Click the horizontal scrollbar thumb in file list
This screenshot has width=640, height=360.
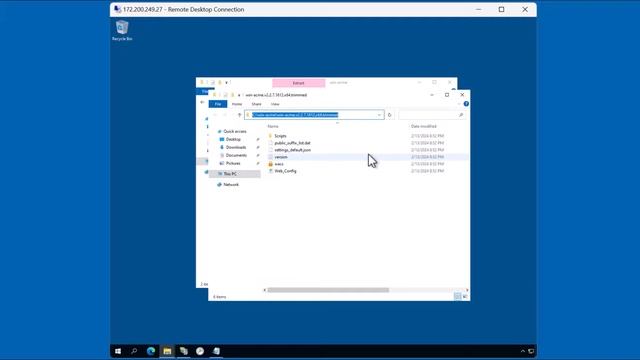[328, 290]
